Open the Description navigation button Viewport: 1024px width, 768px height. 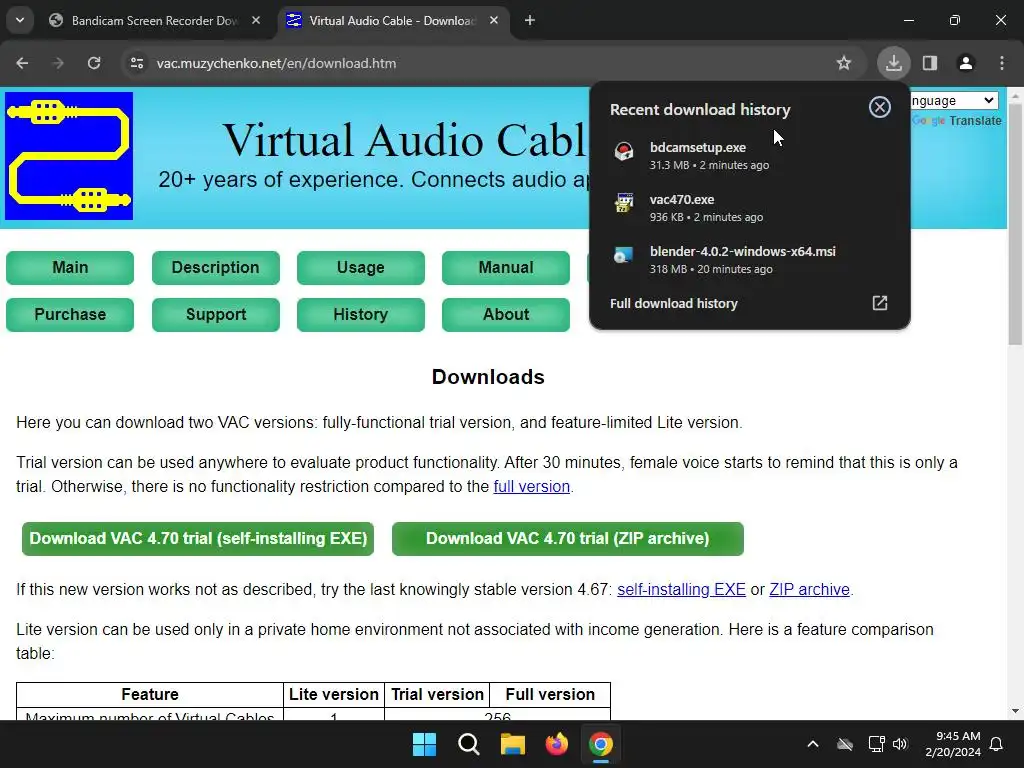click(216, 268)
